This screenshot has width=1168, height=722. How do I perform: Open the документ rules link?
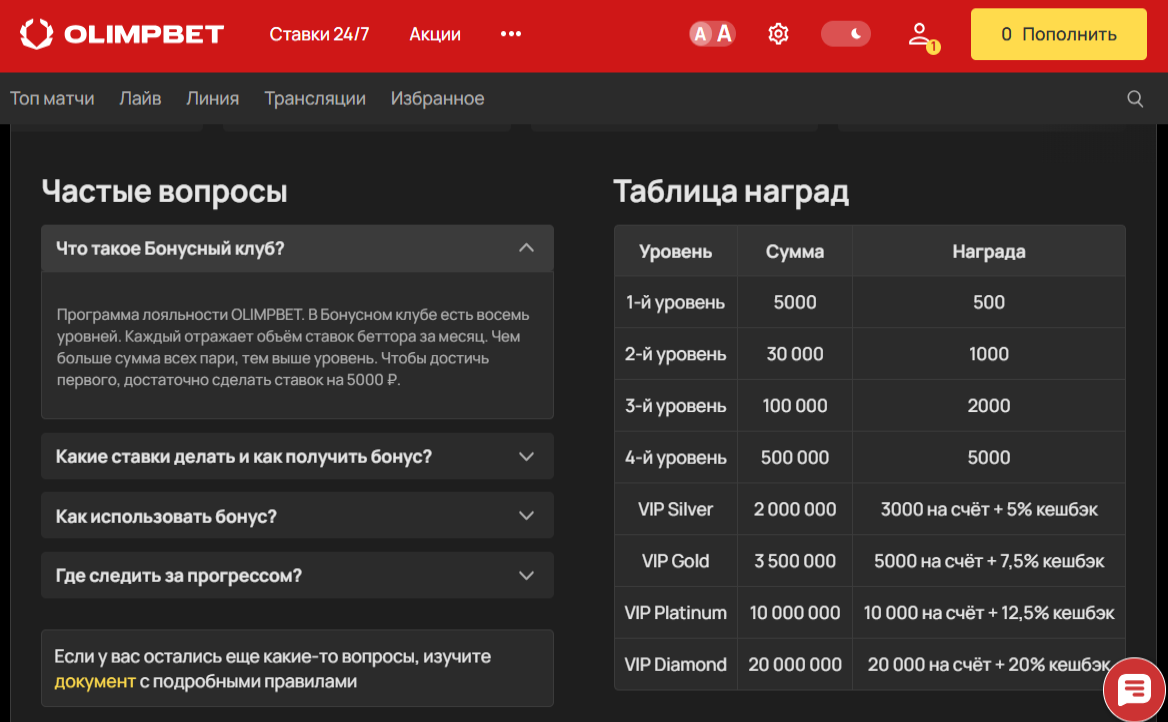click(x=95, y=681)
